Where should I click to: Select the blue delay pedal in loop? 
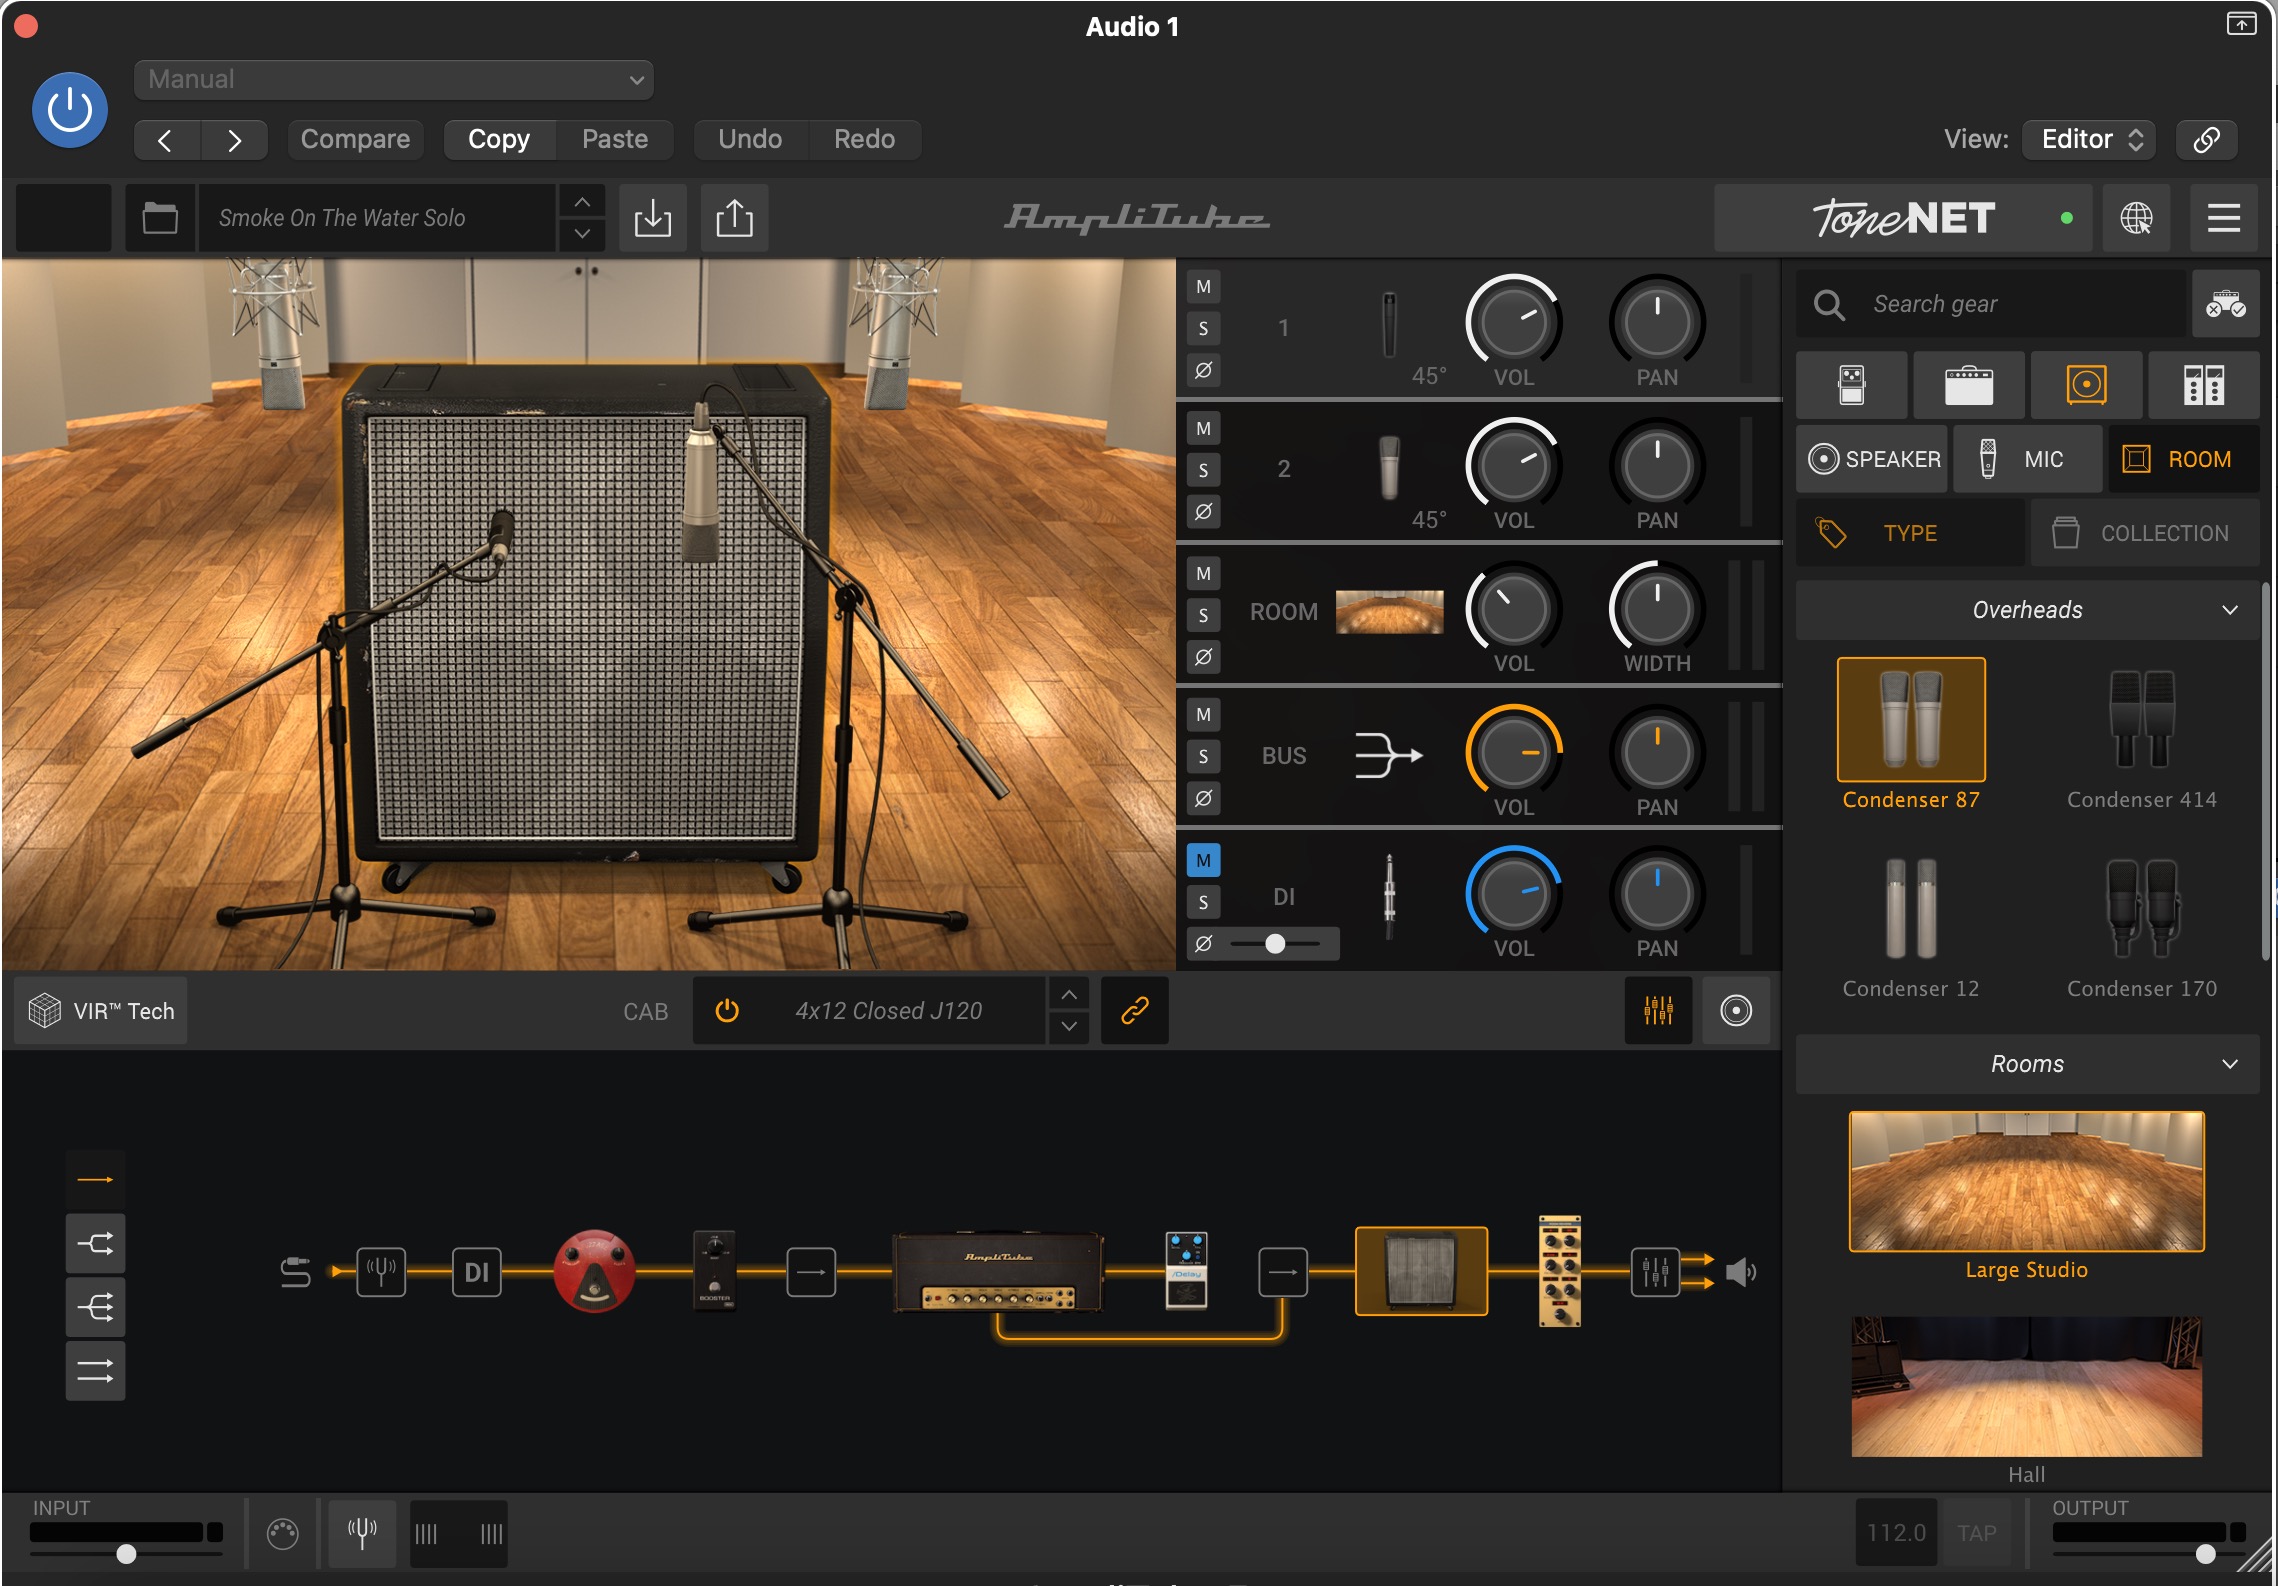tap(1187, 1270)
